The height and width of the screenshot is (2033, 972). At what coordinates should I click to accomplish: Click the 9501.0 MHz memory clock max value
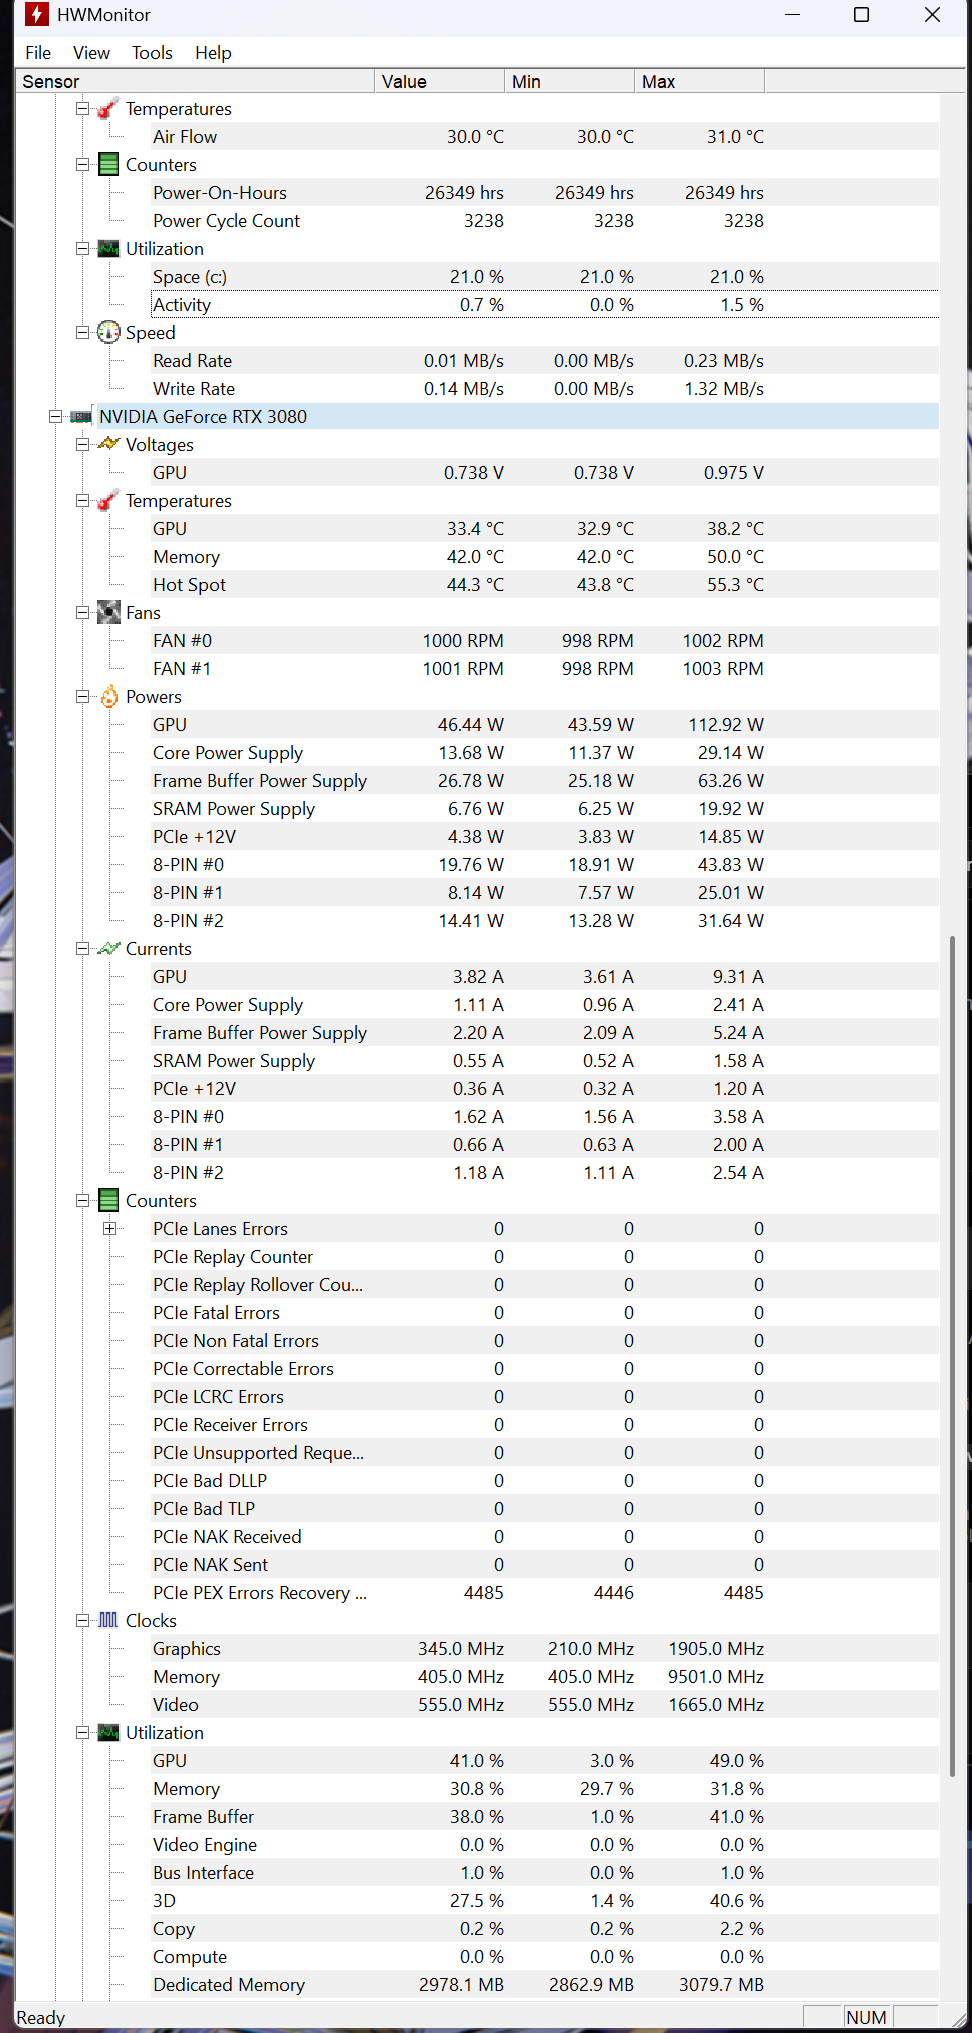[x=716, y=1677]
